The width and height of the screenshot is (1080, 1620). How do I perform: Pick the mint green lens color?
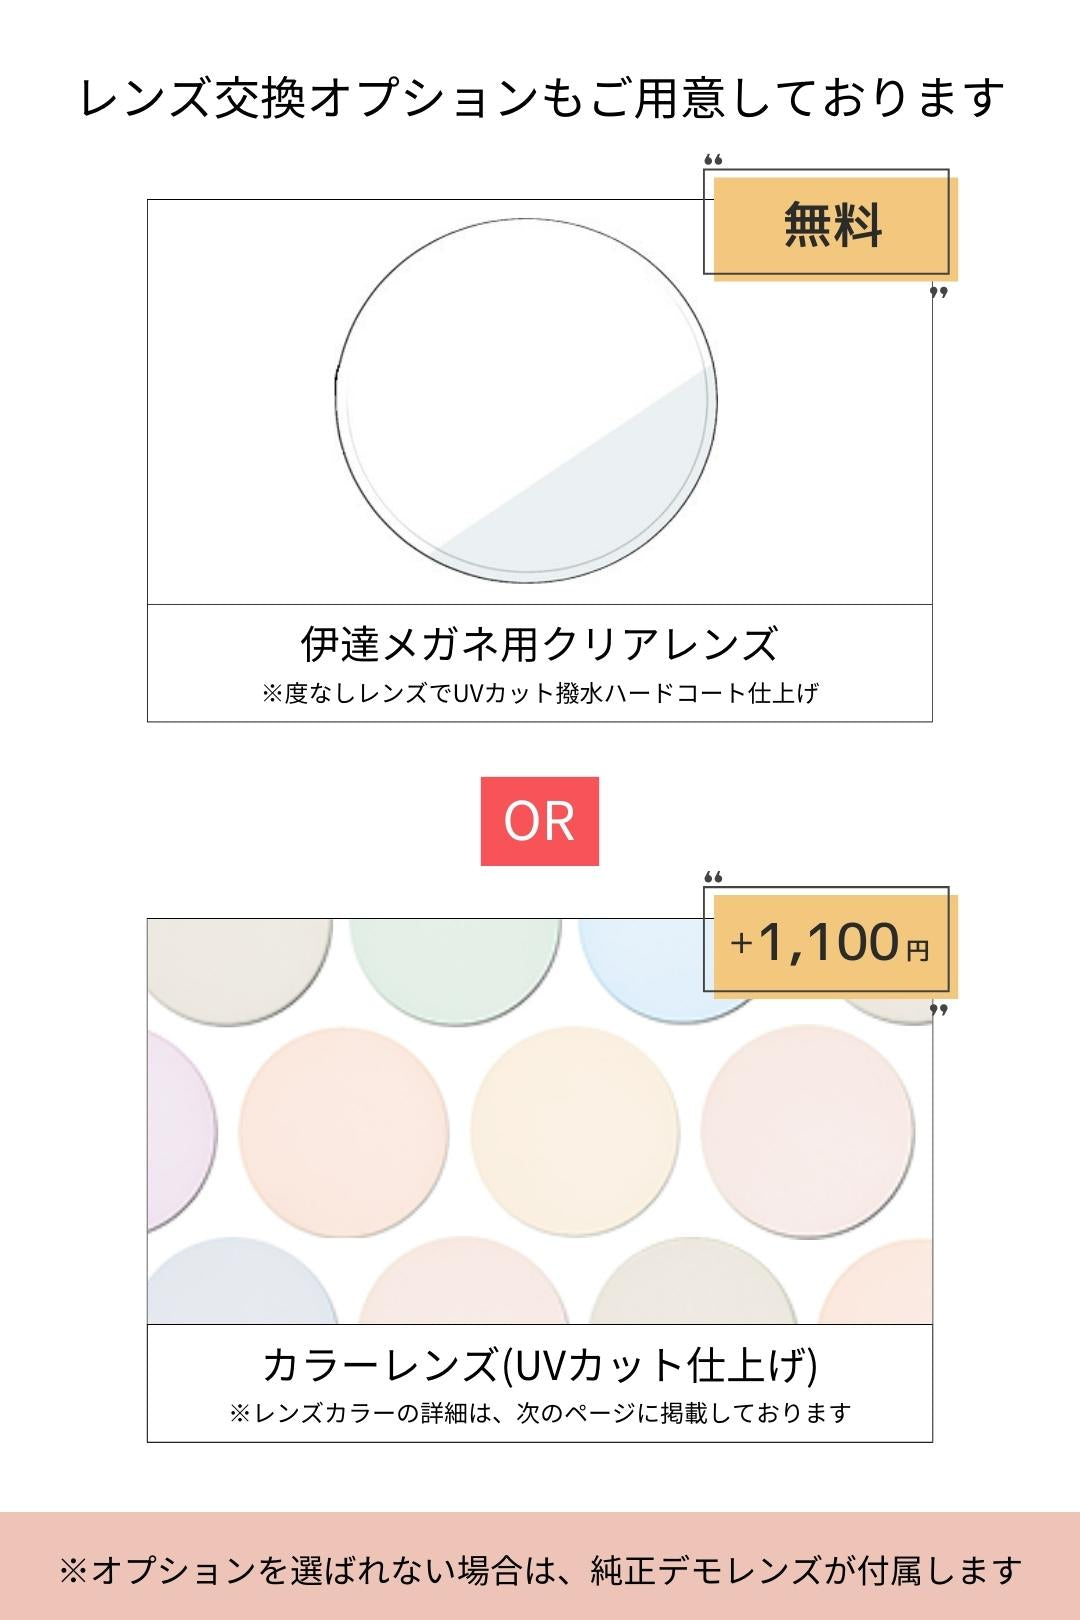tap(455, 965)
